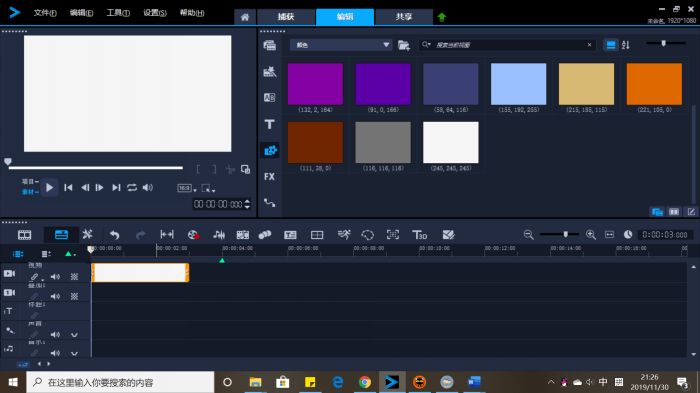
Task: Click the 3D Title editor tool (T3D)
Action: [420, 235]
